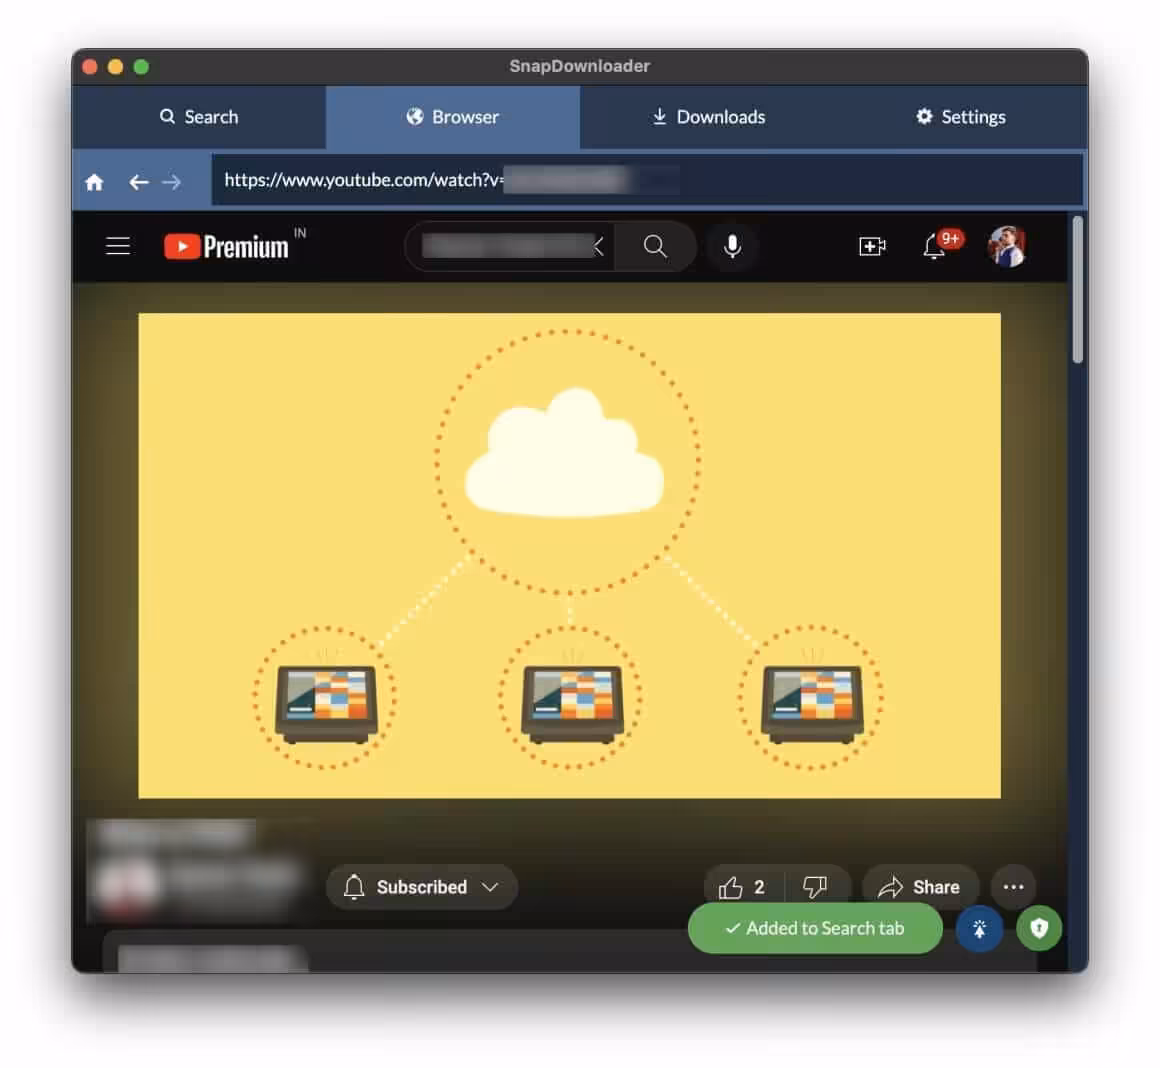Open the Settings tab
Image resolution: width=1160 pixels, height=1068 pixels.
[x=958, y=117]
